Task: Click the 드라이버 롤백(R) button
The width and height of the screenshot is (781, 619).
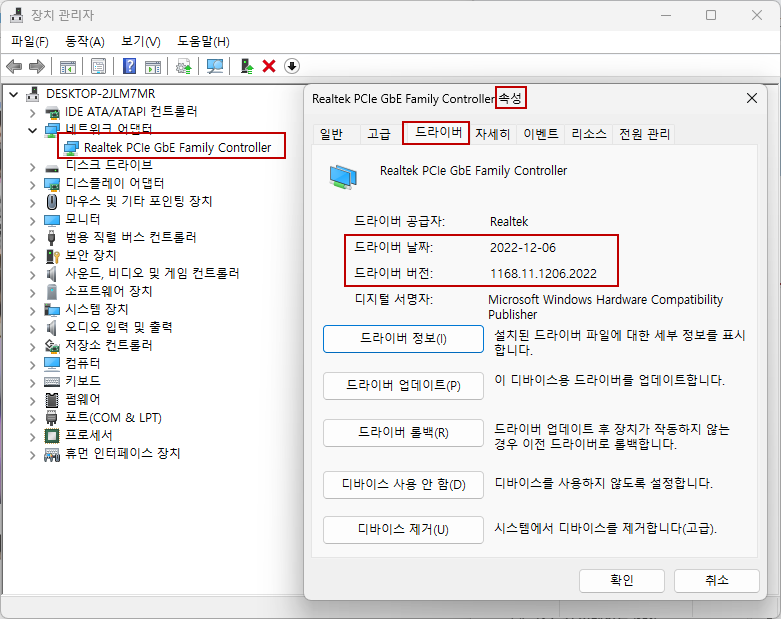Action: click(x=403, y=433)
